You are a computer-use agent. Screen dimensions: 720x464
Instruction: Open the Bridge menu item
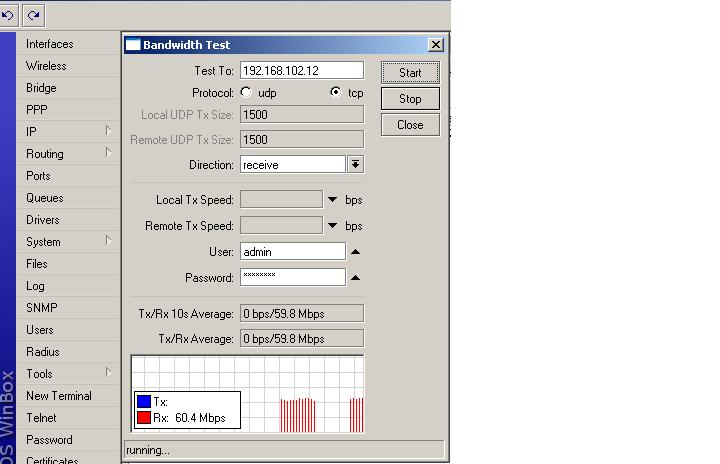click(x=68, y=88)
